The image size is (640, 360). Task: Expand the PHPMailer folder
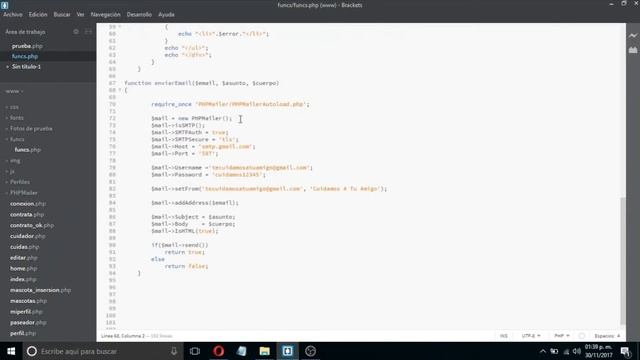pos(24,193)
